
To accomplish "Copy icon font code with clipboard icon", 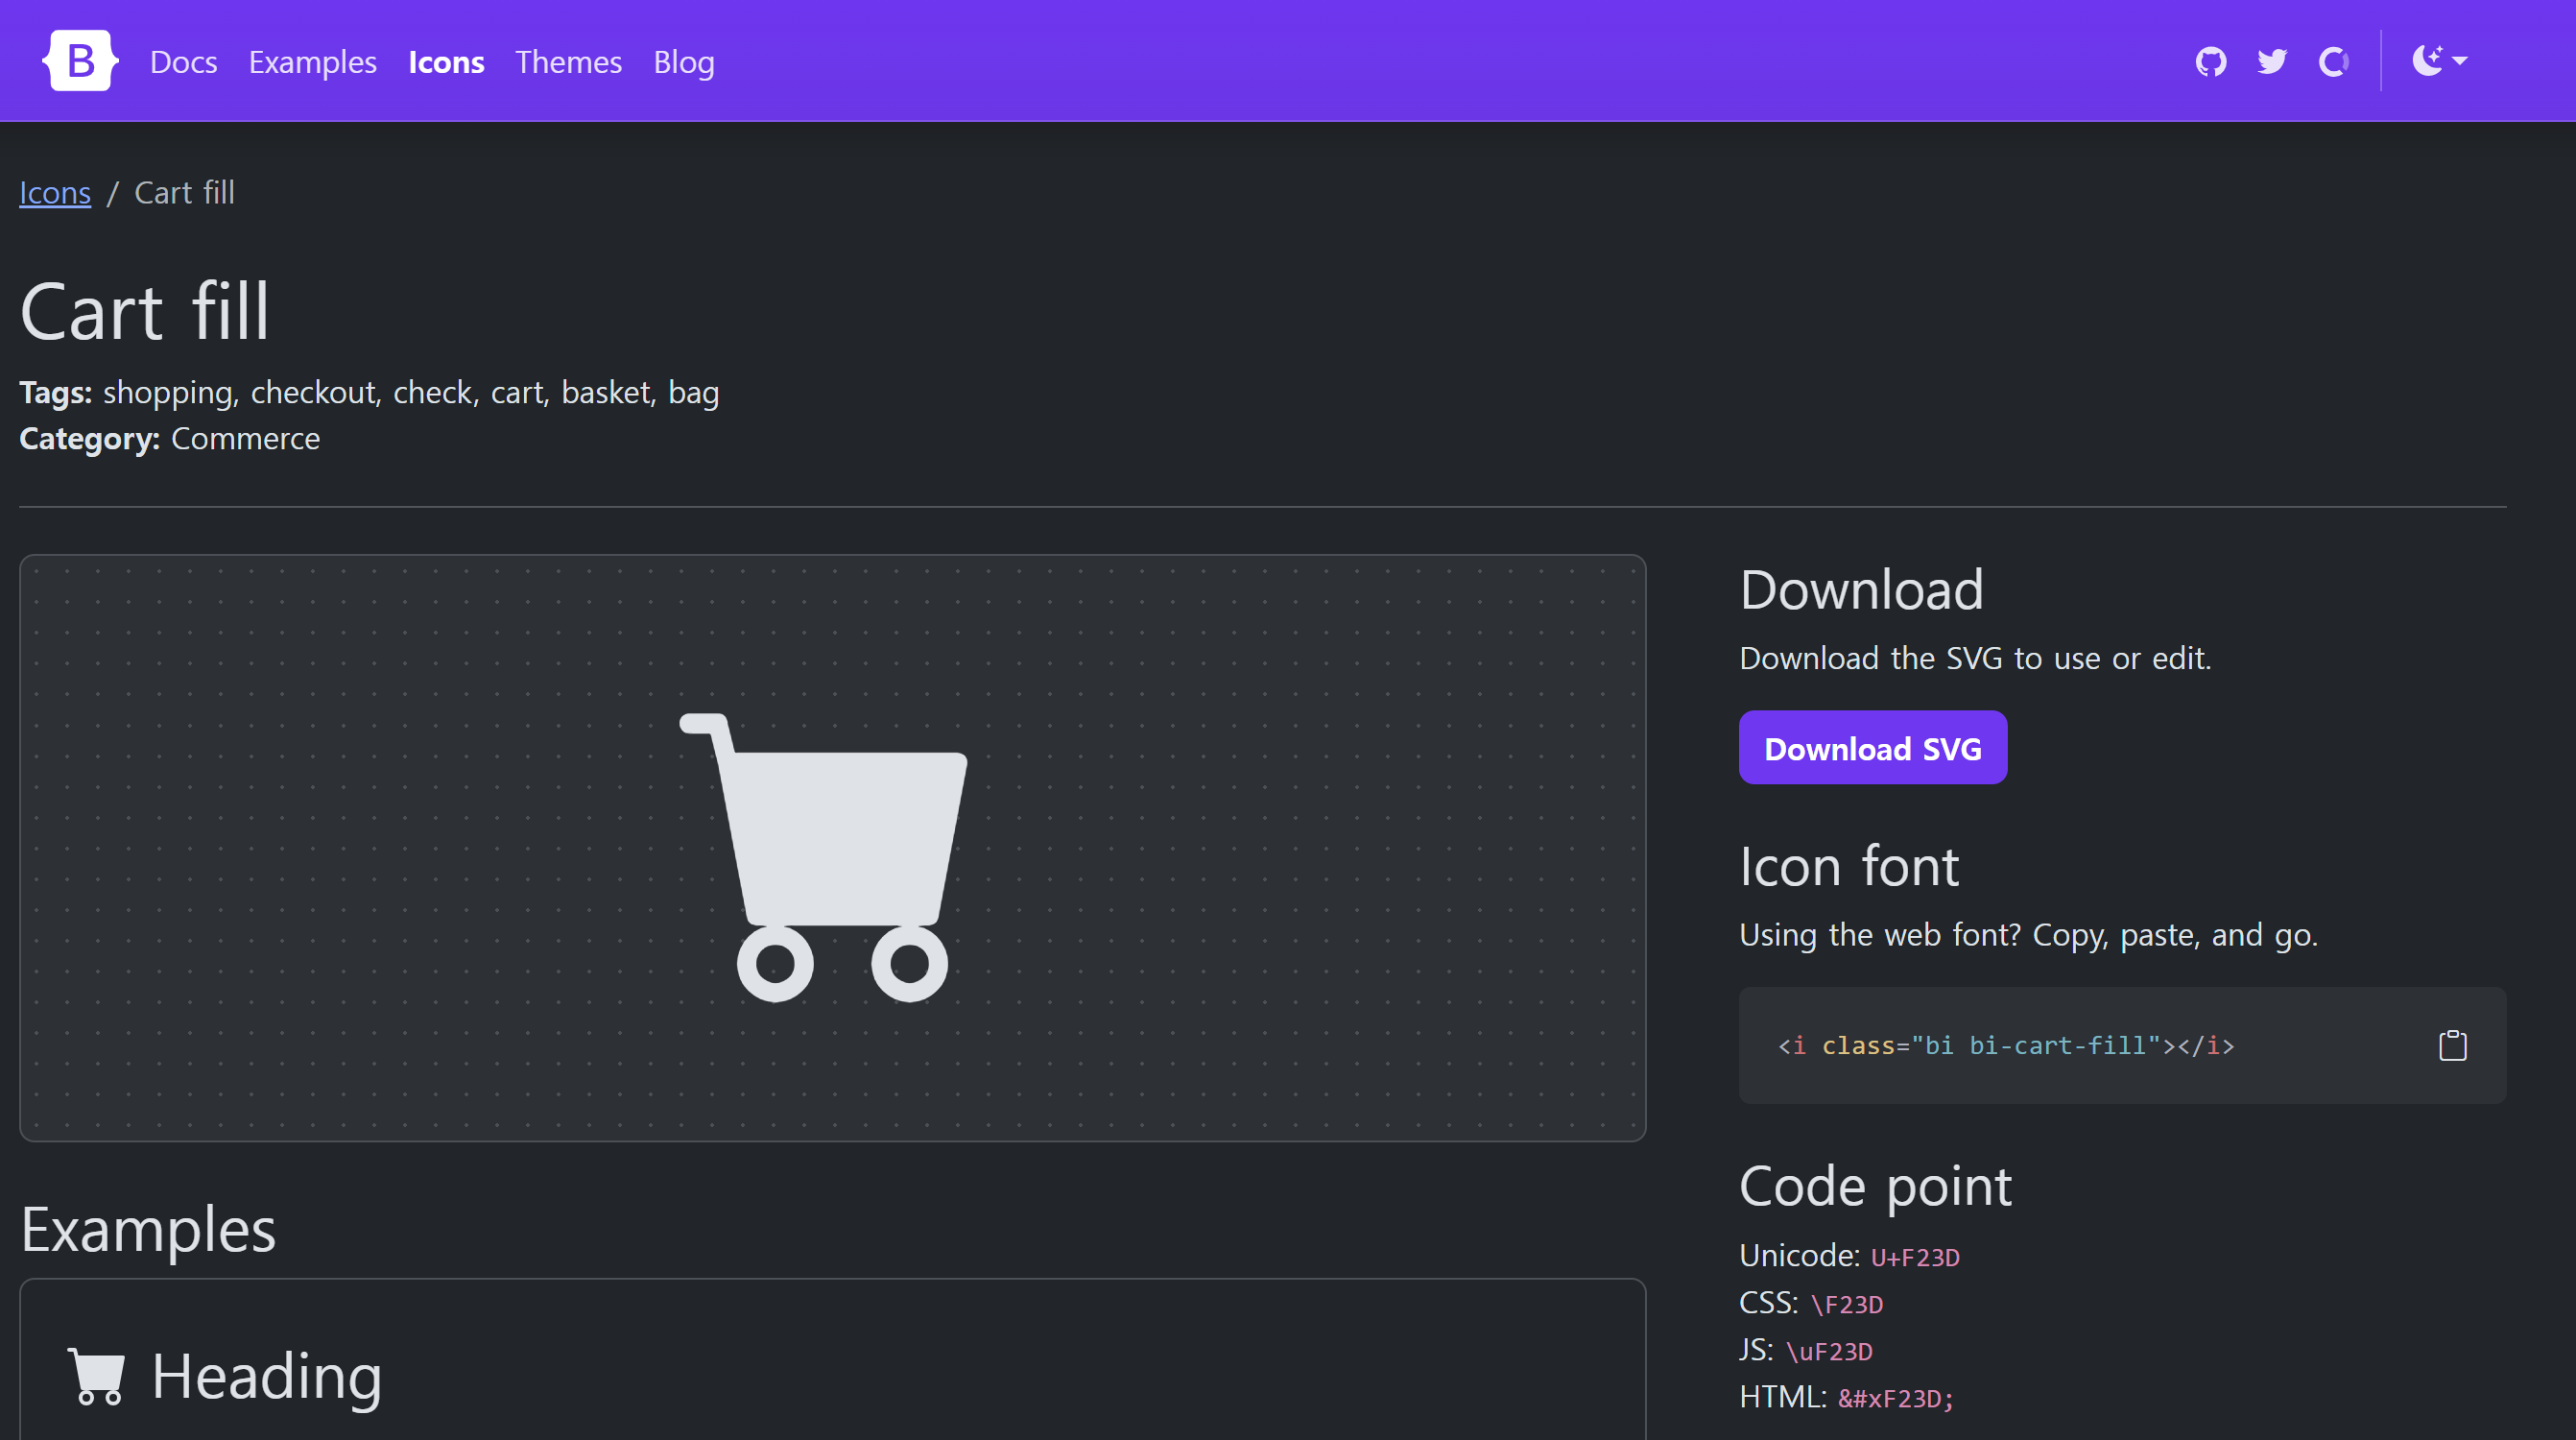I will click(2452, 1045).
